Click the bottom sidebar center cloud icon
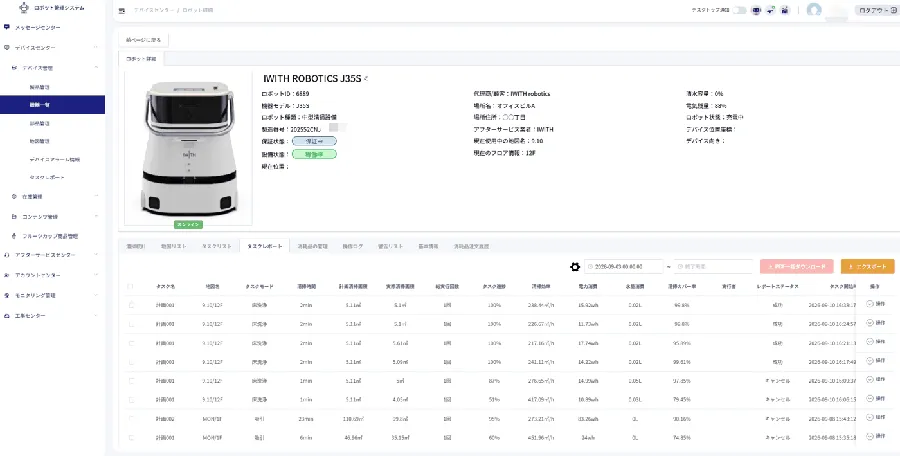This screenshot has width=900, height=456. 6,316
